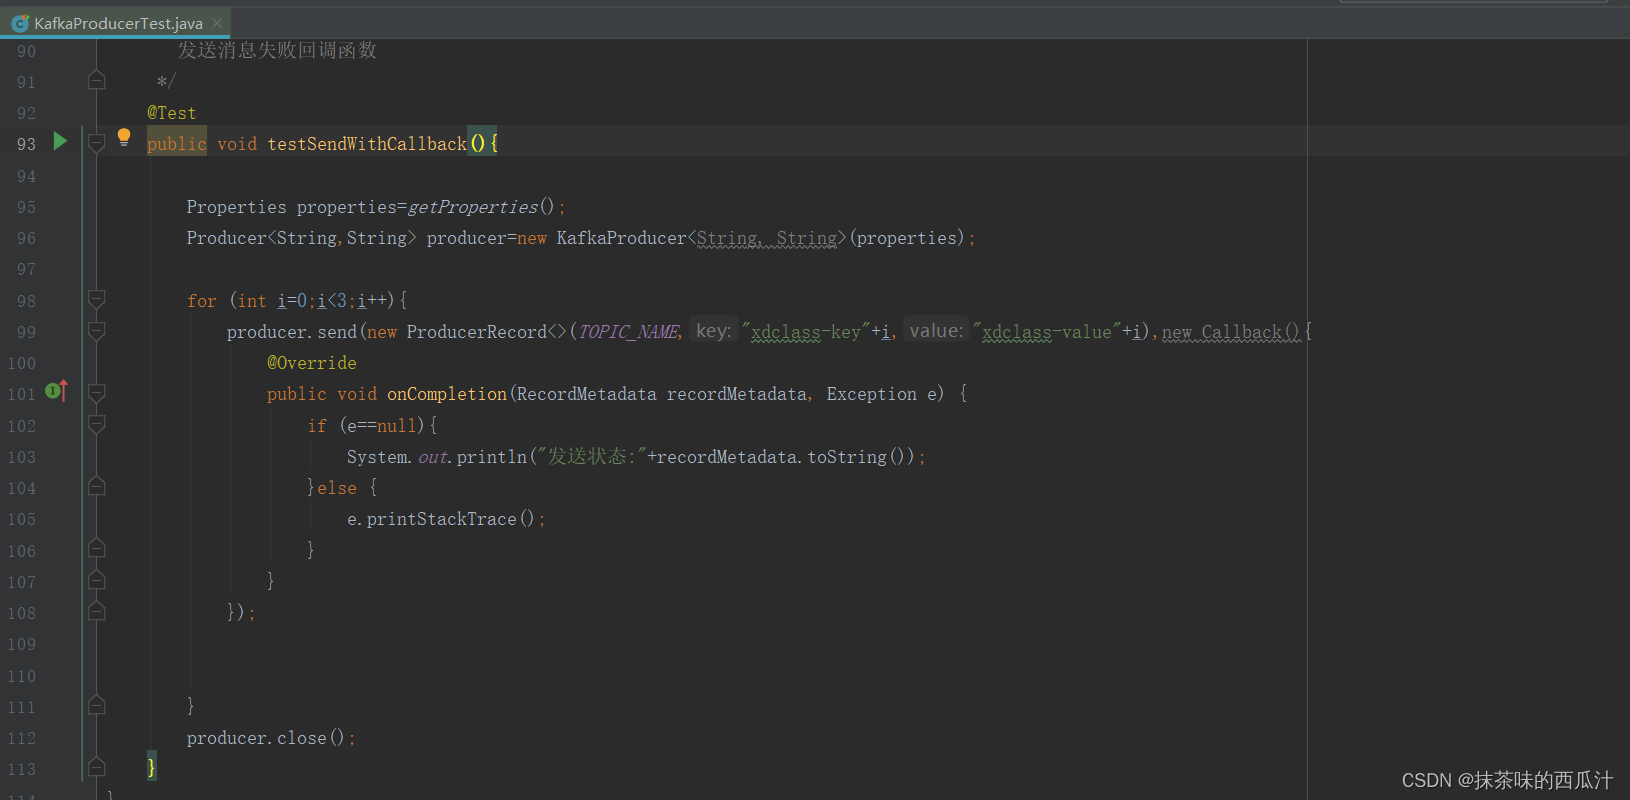Click the comment end fold marker on line 91
The image size is (1630, 800).
click(x=97, y=80)
